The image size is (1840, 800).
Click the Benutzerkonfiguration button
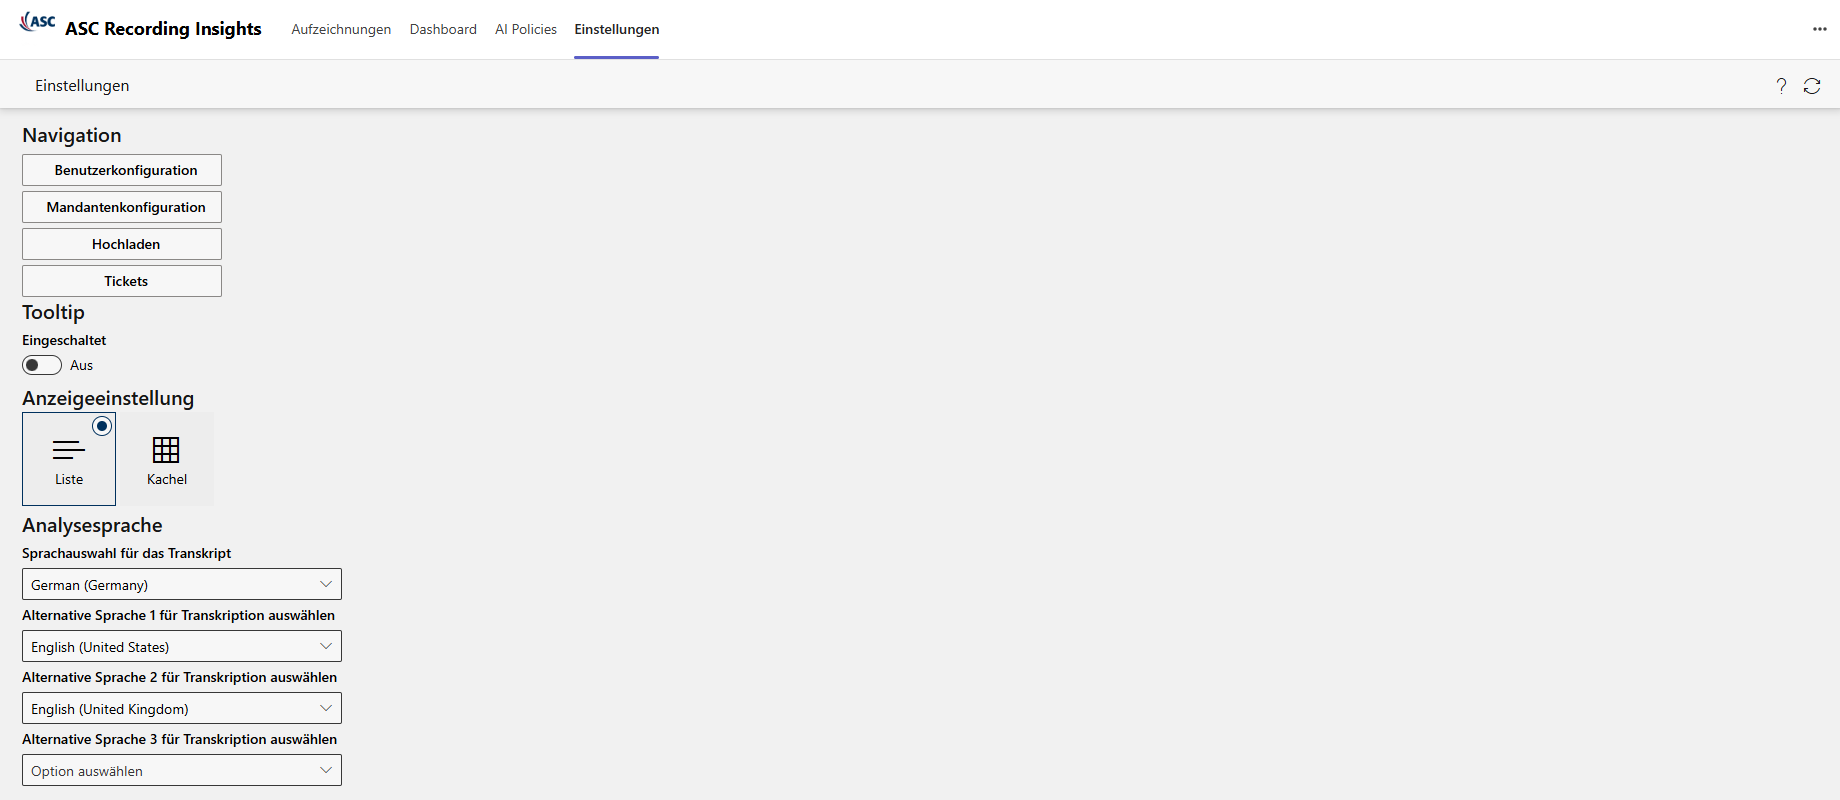pos(122,170)
